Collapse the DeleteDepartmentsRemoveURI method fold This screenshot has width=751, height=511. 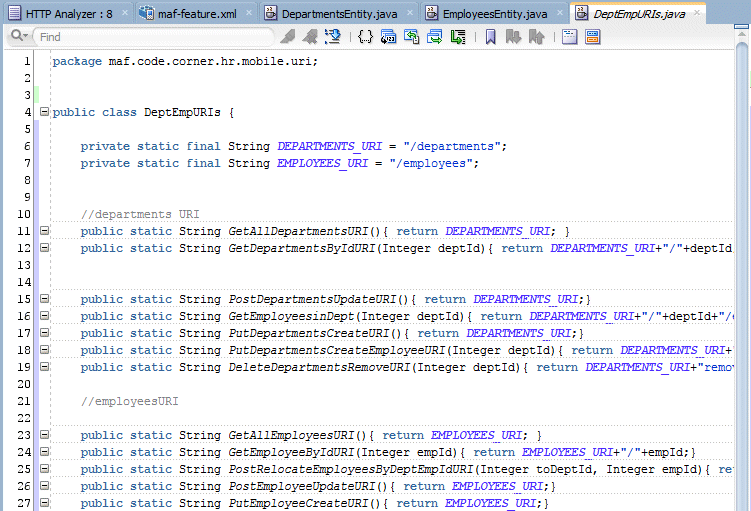pos(44,367)
